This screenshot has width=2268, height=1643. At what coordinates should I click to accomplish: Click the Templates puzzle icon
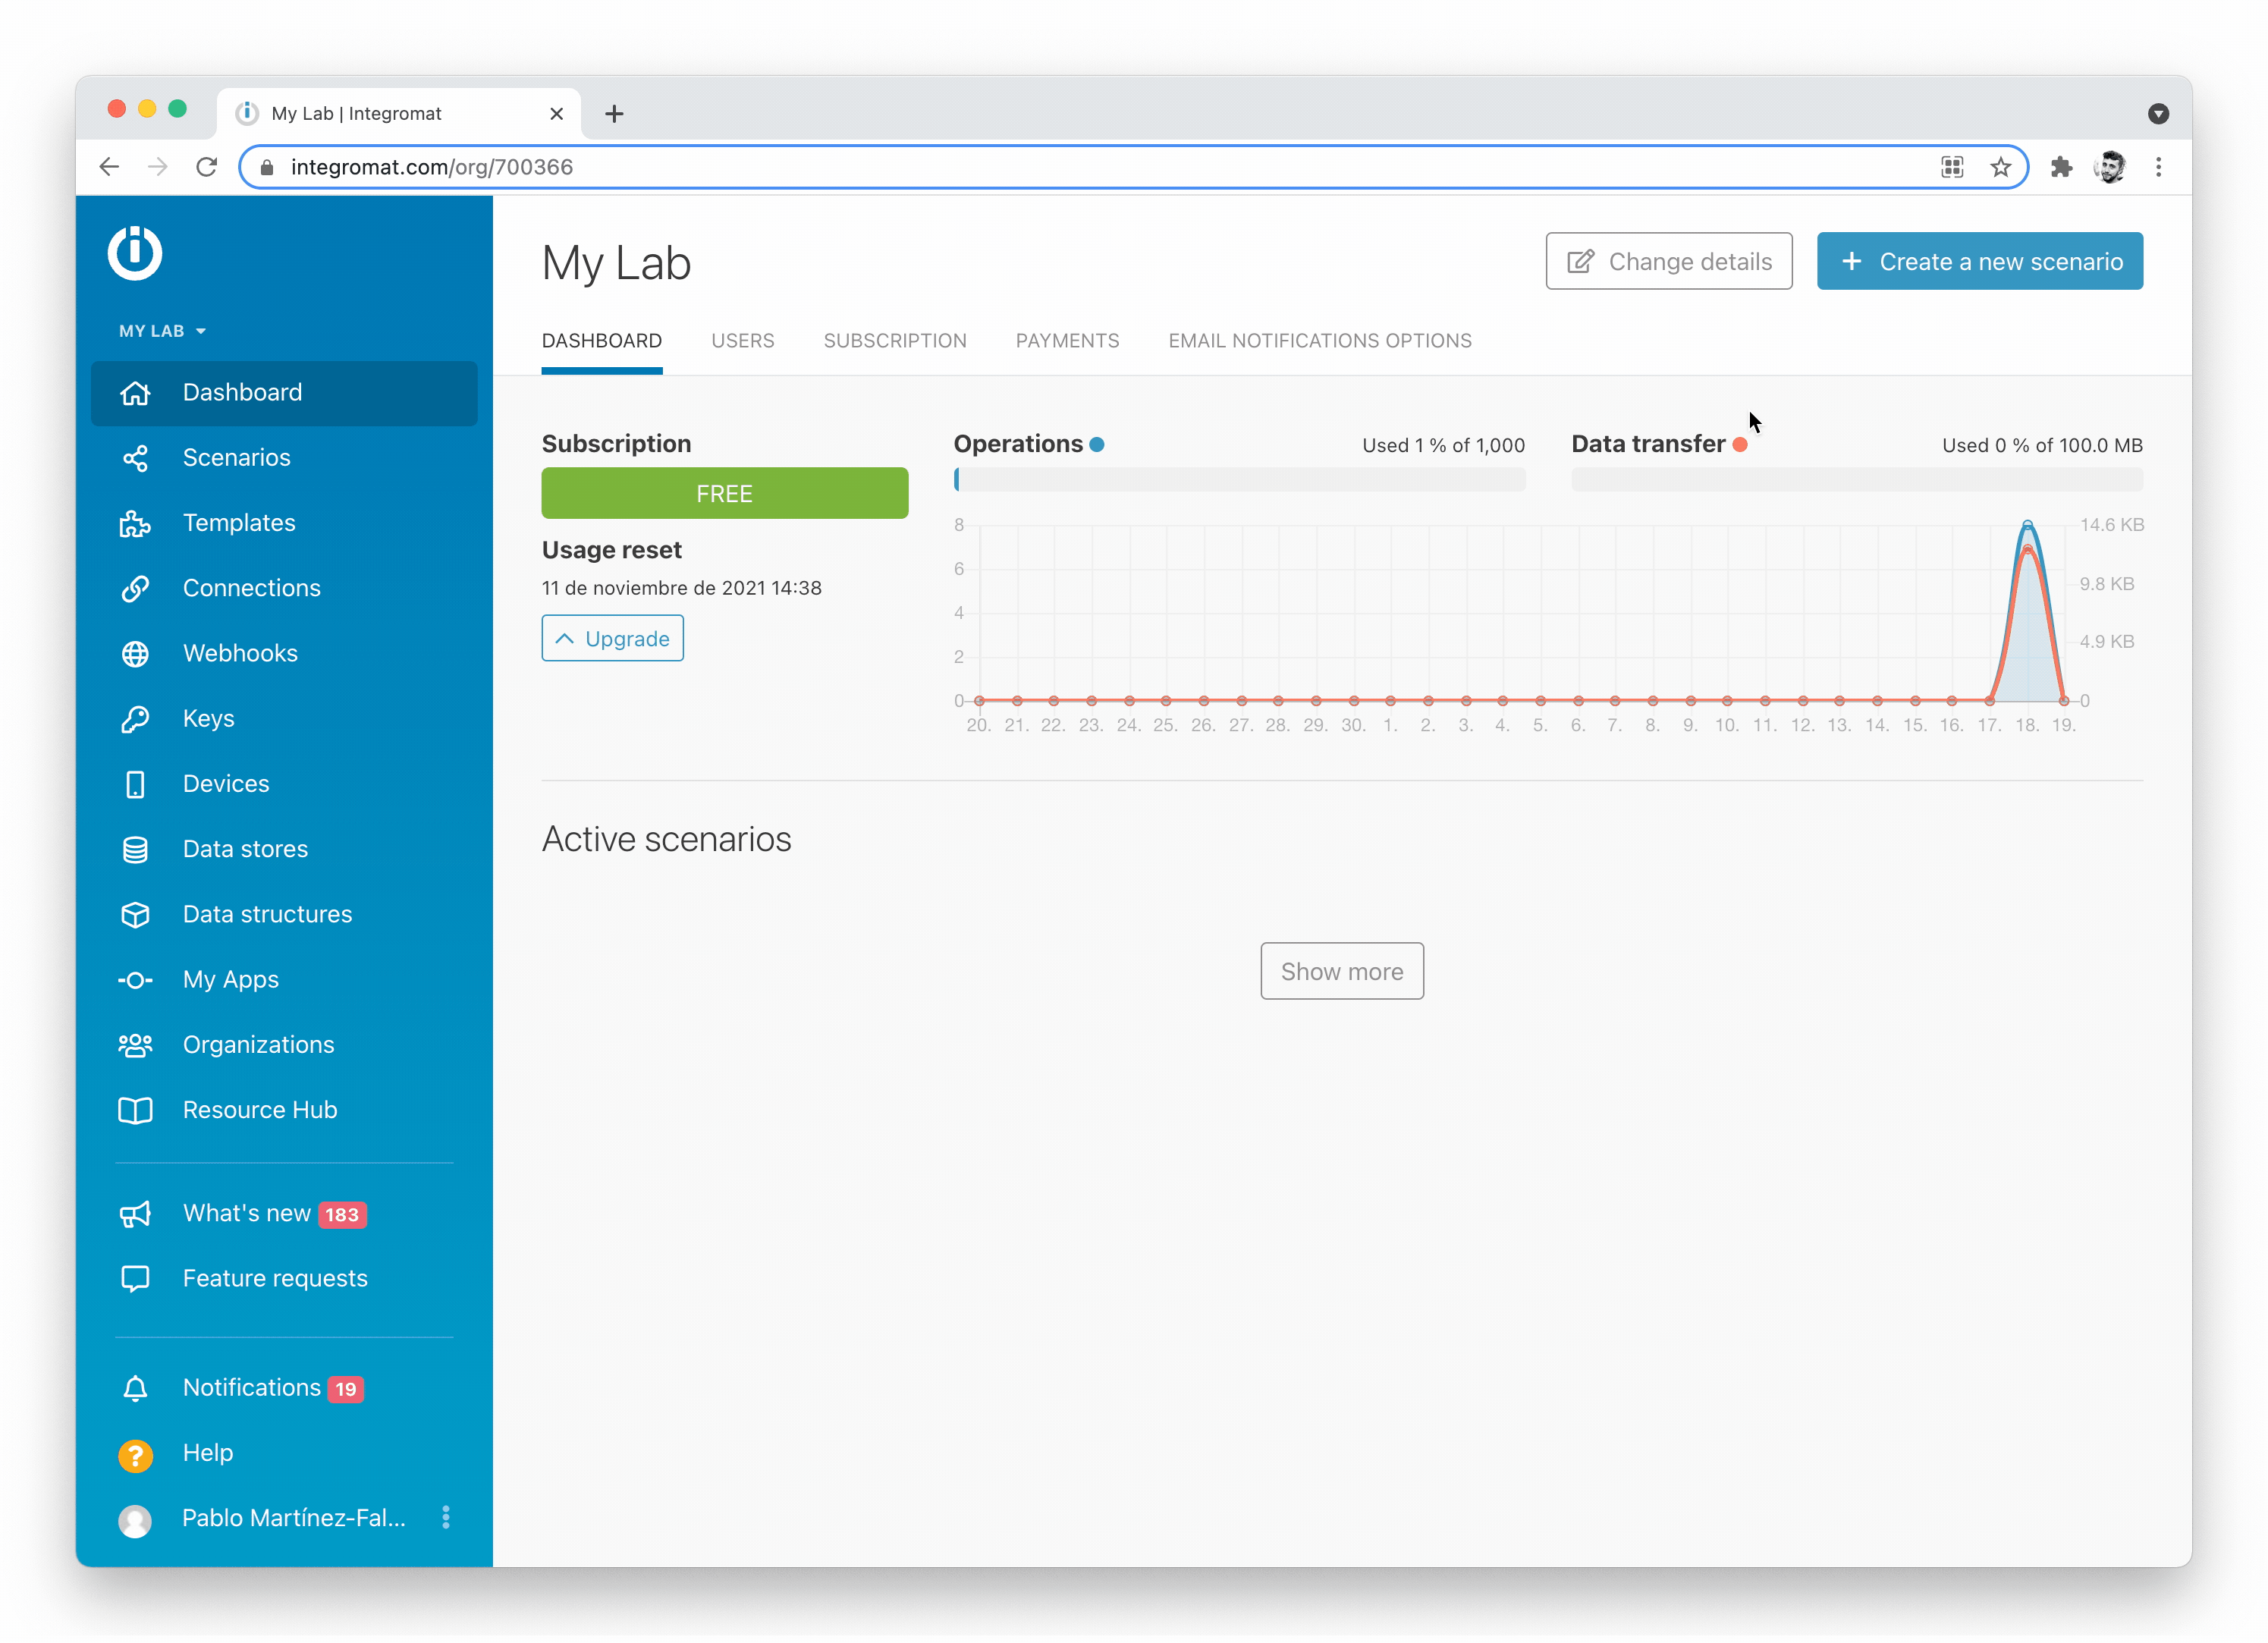pyautogui.click(x=135, y=523)
